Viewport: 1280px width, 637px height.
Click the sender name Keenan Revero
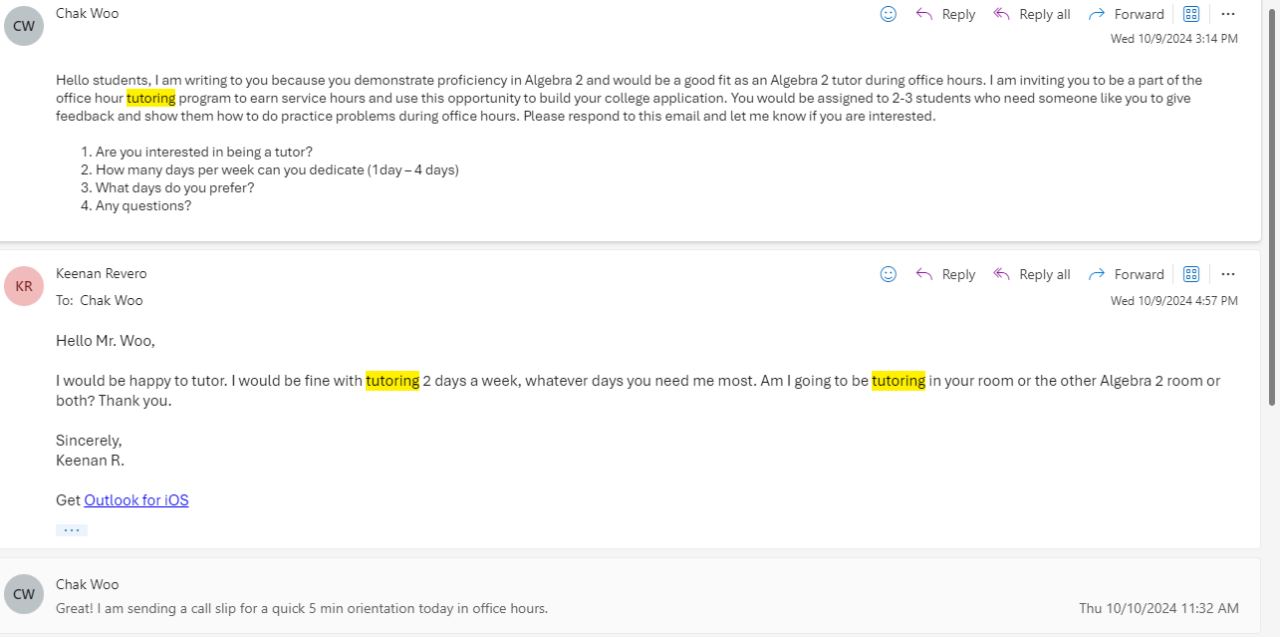tap(101, 273)
